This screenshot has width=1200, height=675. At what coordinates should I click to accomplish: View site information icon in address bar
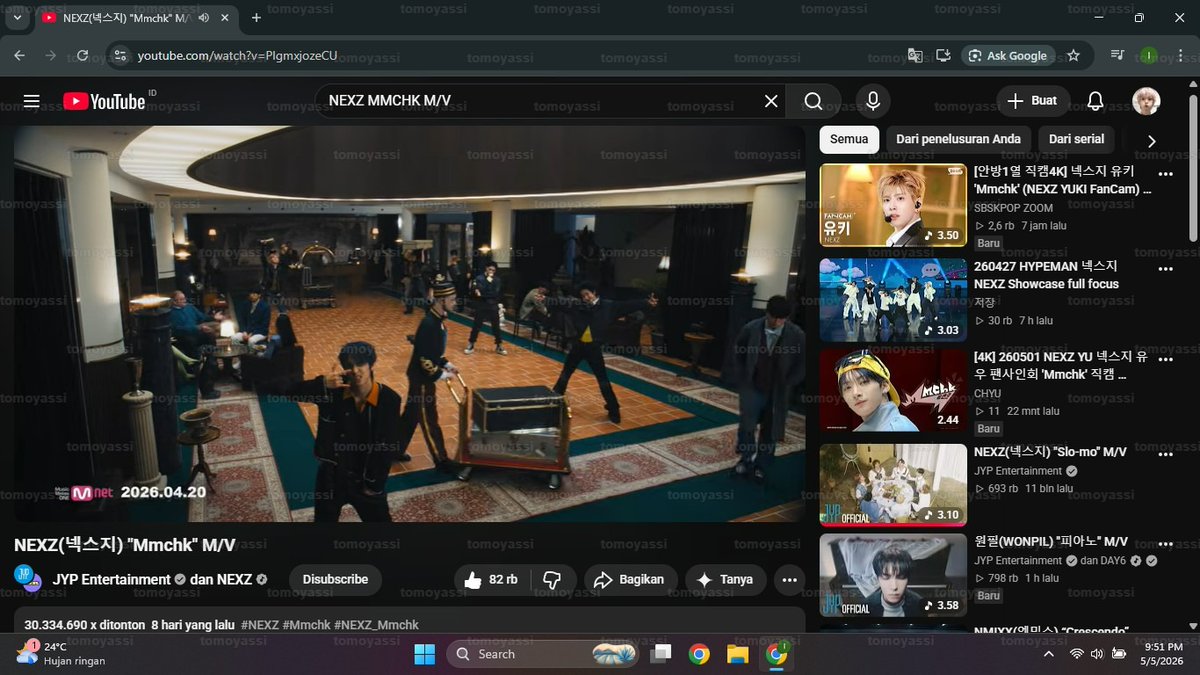(119, 56)
